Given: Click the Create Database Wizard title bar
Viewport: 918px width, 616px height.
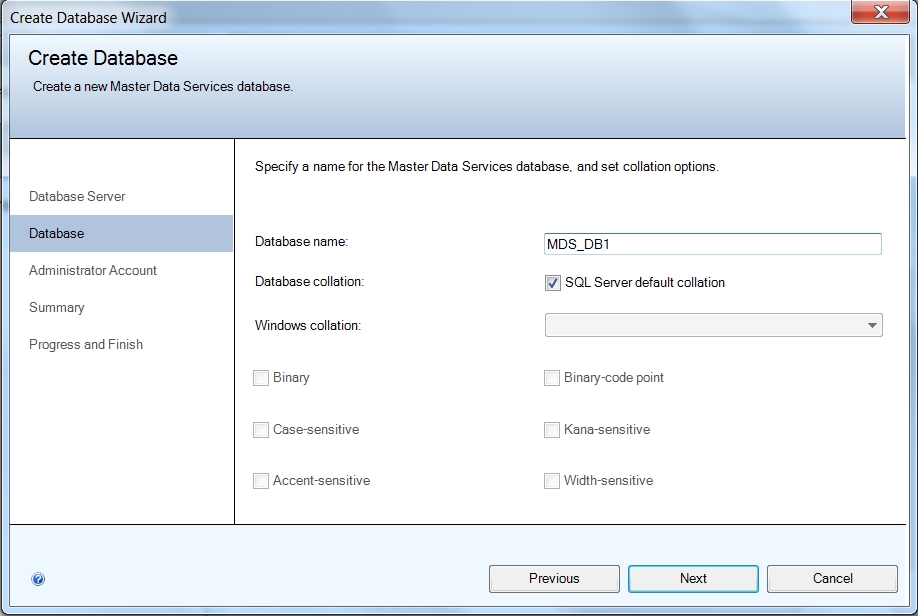Looking at the screenshot, I should click(400, 17).
